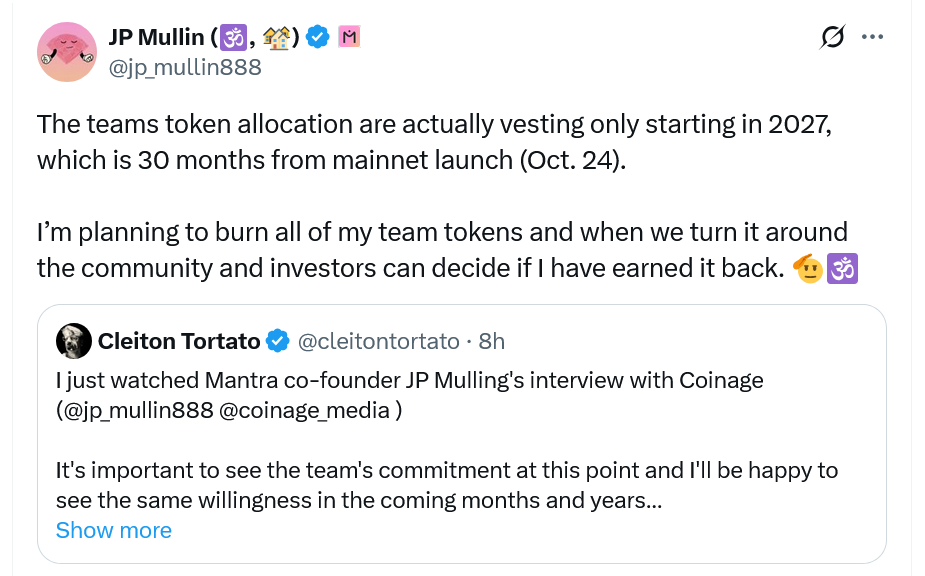Open JP Mullin's profile avatar
This screenshot has width=925, height=576.
click(66, 50)
